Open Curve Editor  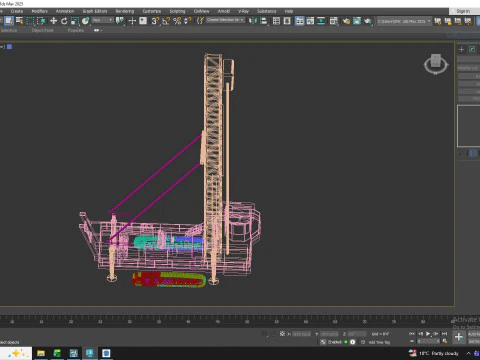(310, 21)
